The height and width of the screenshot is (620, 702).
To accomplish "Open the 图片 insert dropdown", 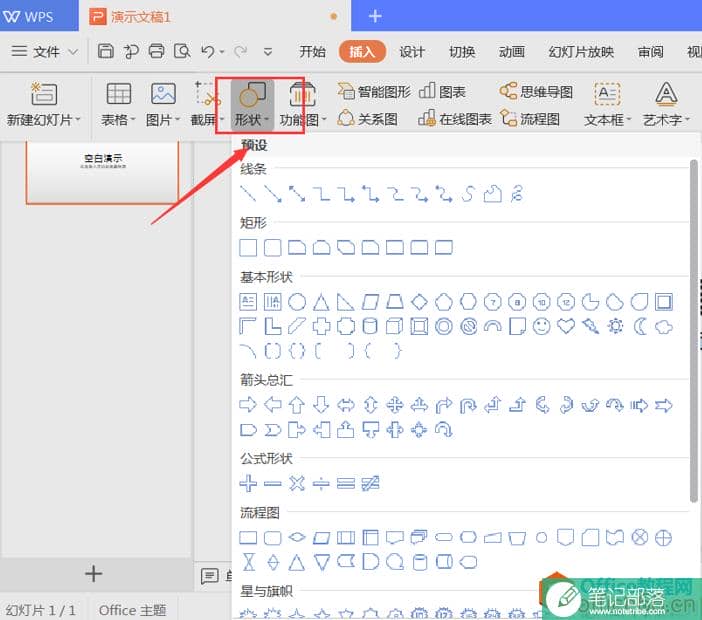I will coord(163,104).
